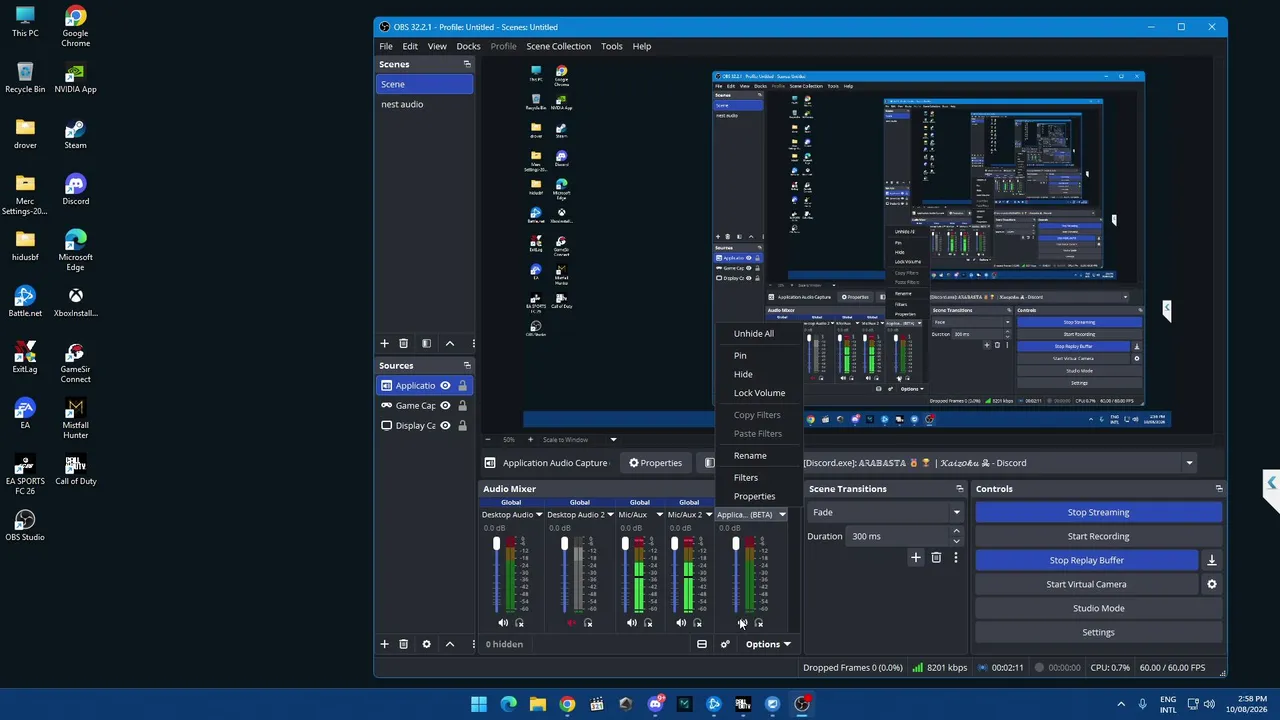Click the Windows Start button
This screenshot has width=1280, height=720.
479,704
